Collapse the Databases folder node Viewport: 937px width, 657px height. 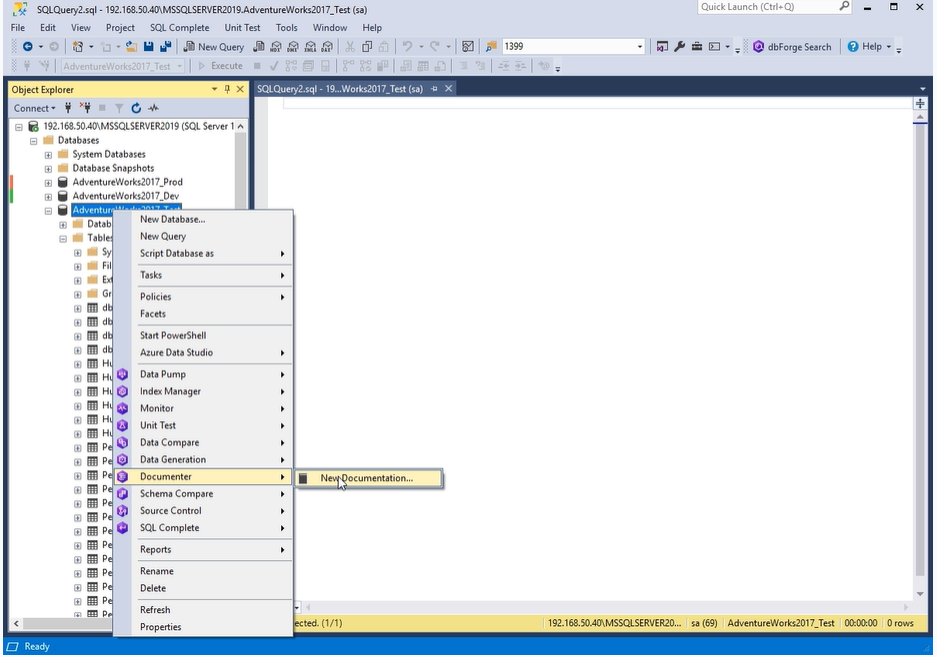pyautogui.click(x=33, y=141)
